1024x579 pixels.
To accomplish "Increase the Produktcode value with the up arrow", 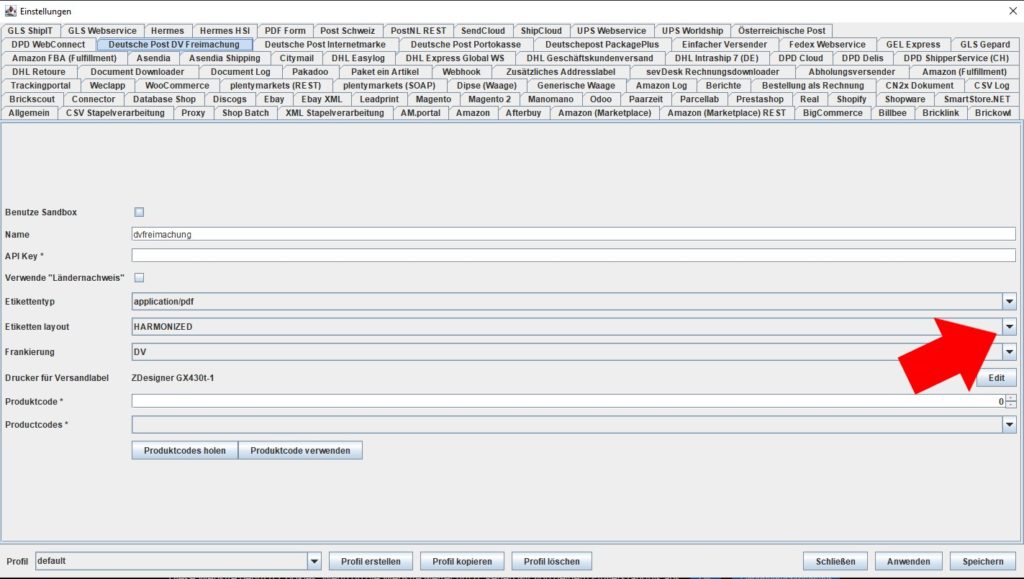I will (x=1011, y=398).
